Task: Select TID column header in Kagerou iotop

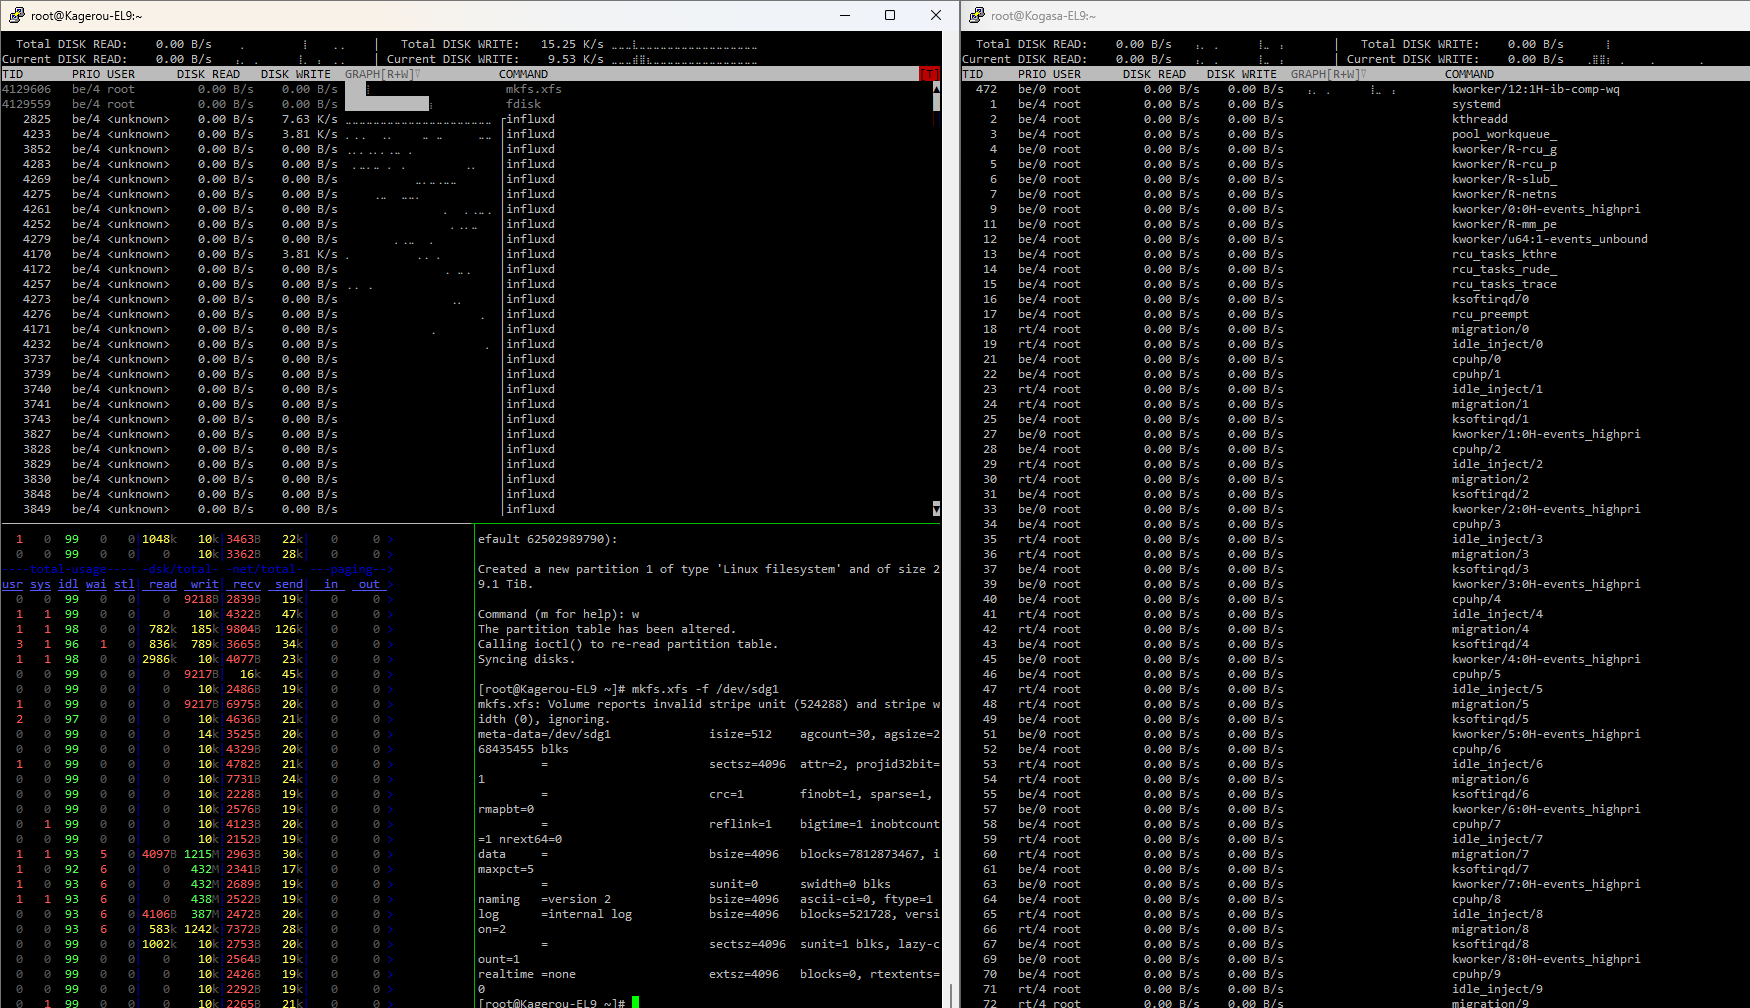Action: [x=12, y=74]
